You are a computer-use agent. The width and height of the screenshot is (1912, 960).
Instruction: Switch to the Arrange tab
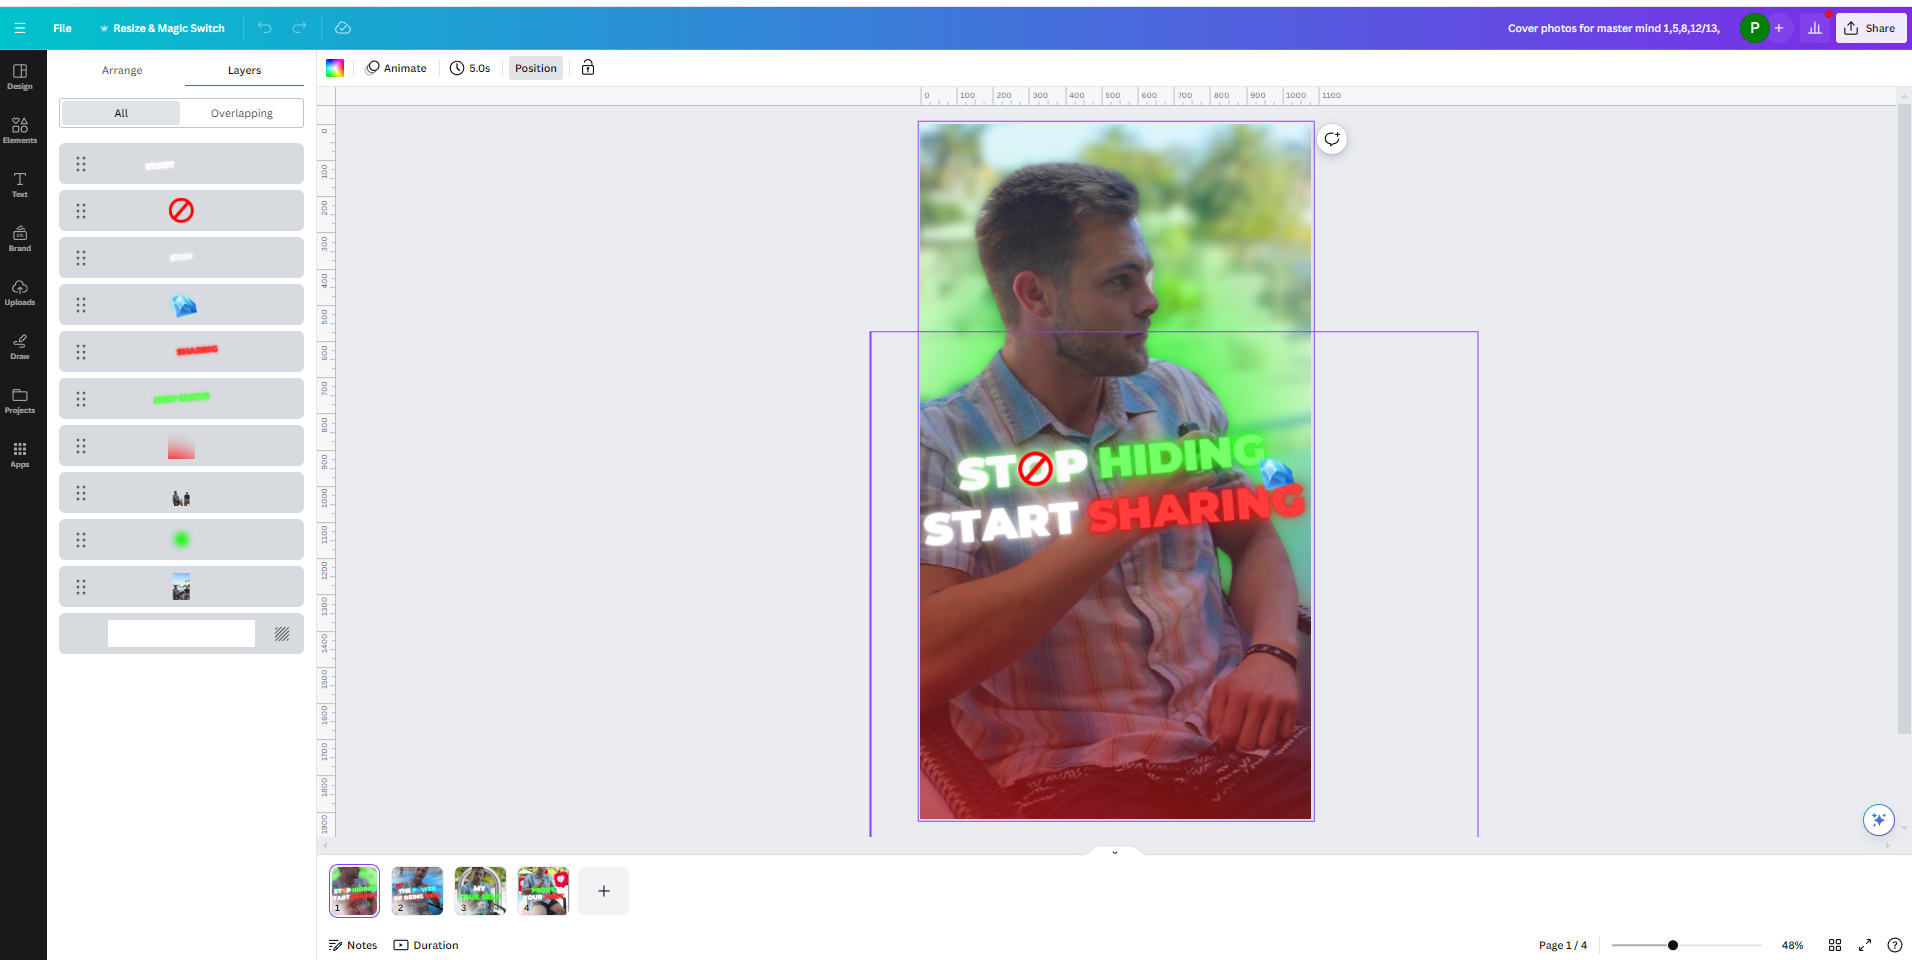(122, 70)
